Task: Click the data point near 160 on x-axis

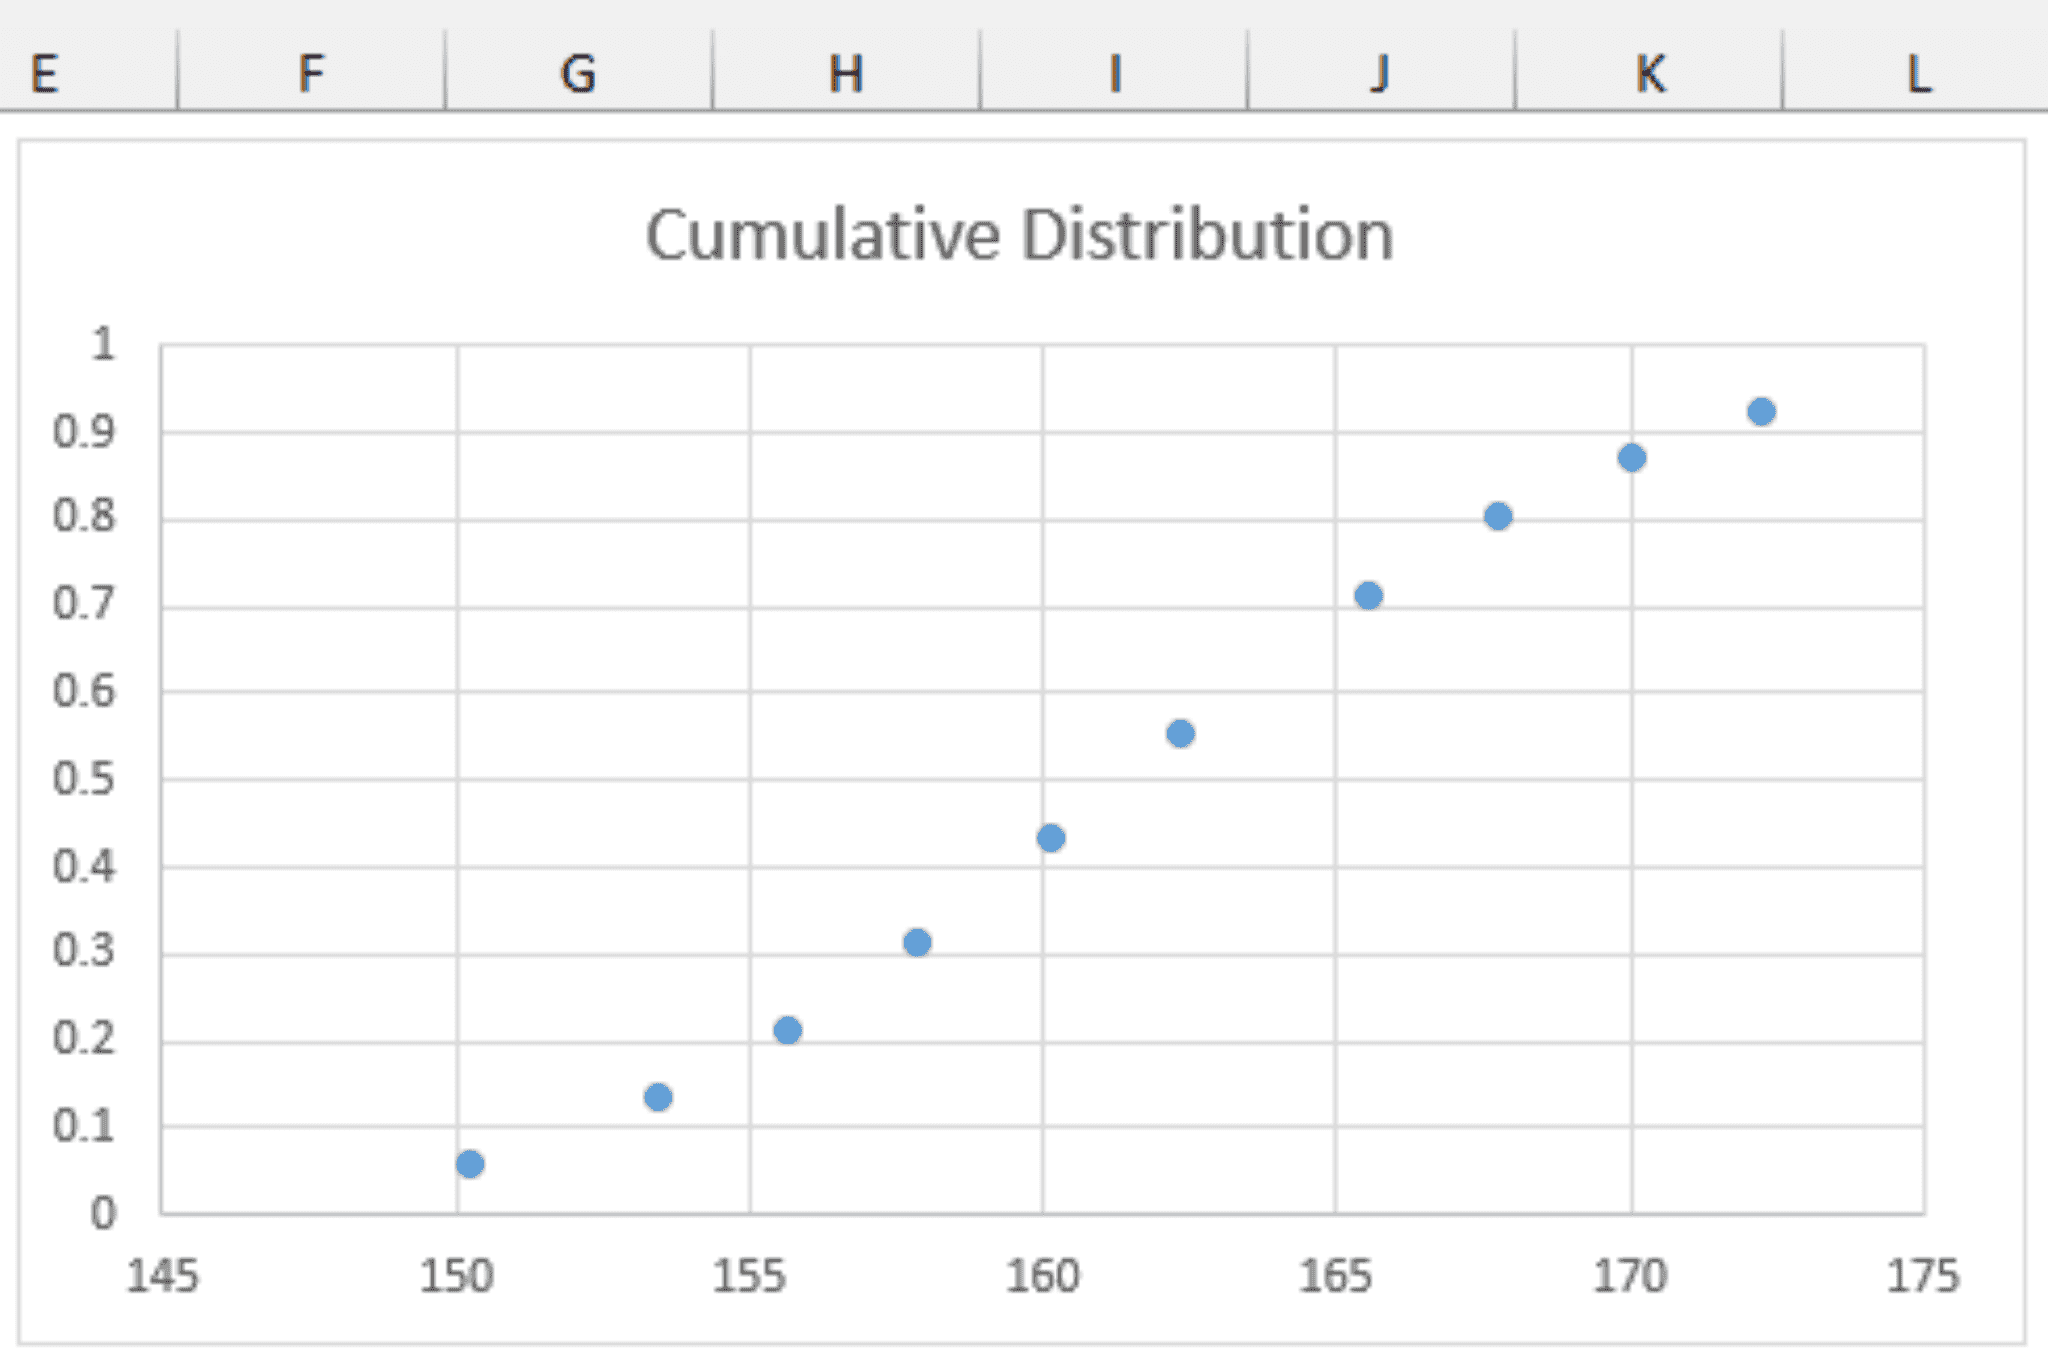Action: coord(1051,838)
